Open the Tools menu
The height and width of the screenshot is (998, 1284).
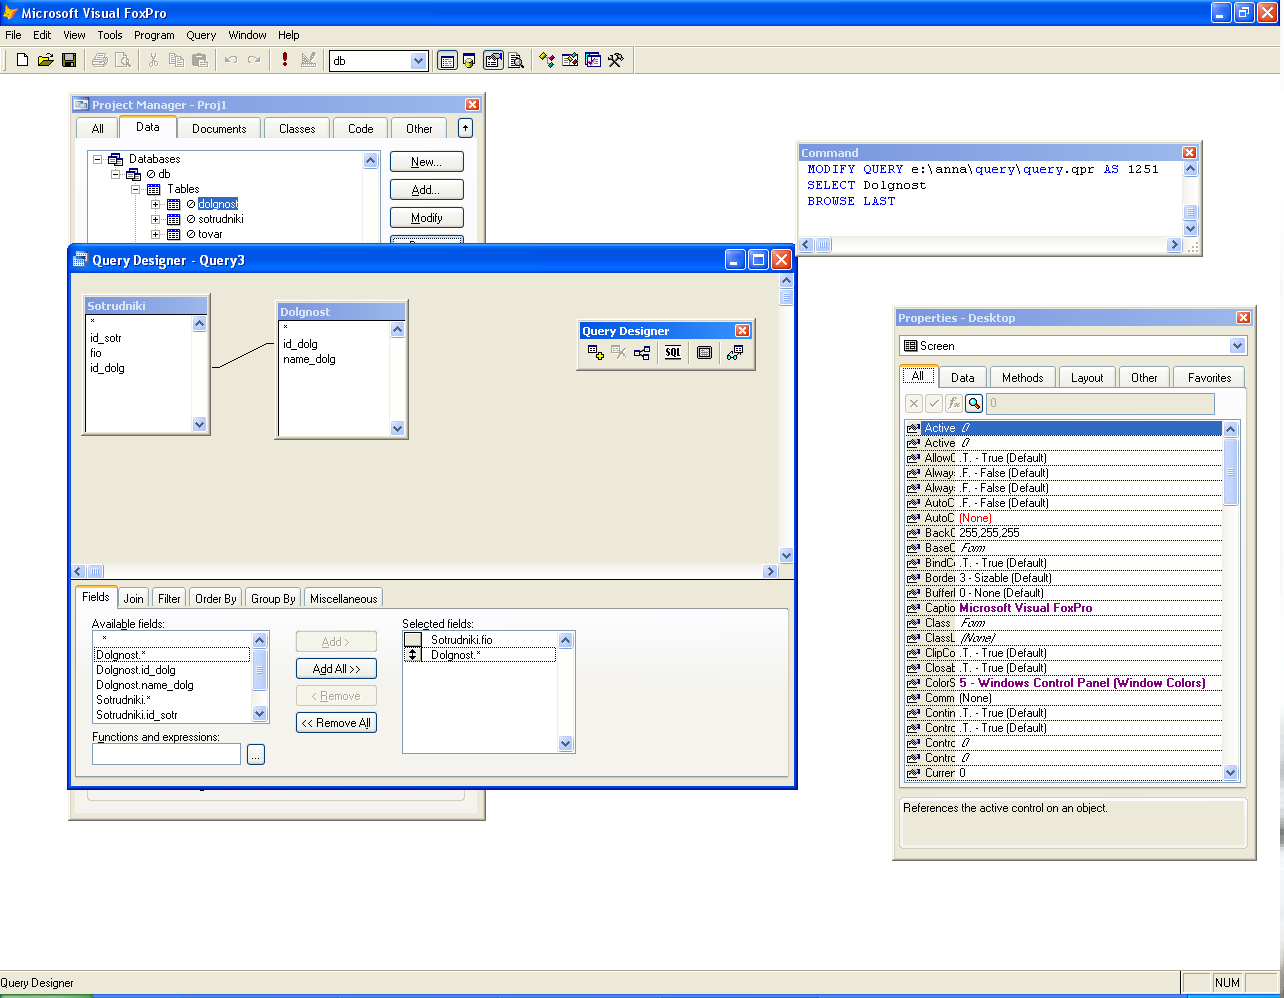click(x=110, y=35)
